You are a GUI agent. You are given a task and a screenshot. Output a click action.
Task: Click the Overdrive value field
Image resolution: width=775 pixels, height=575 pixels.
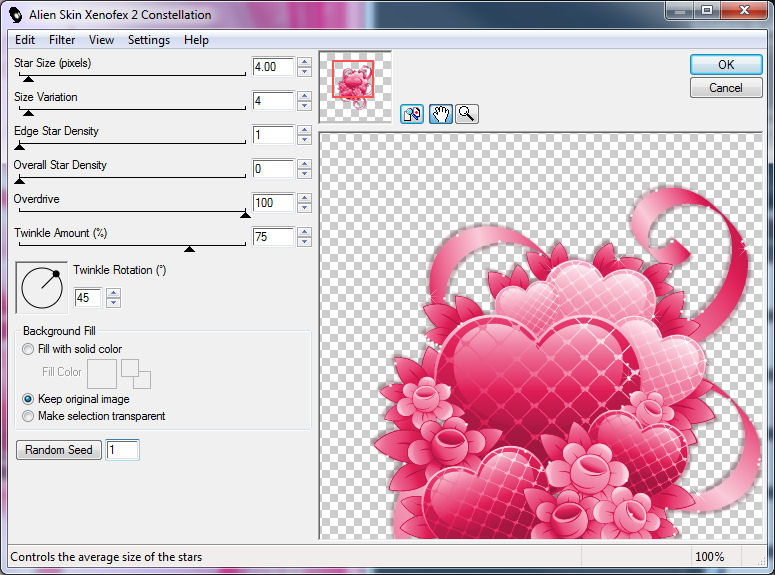click(x=273, y=203)
